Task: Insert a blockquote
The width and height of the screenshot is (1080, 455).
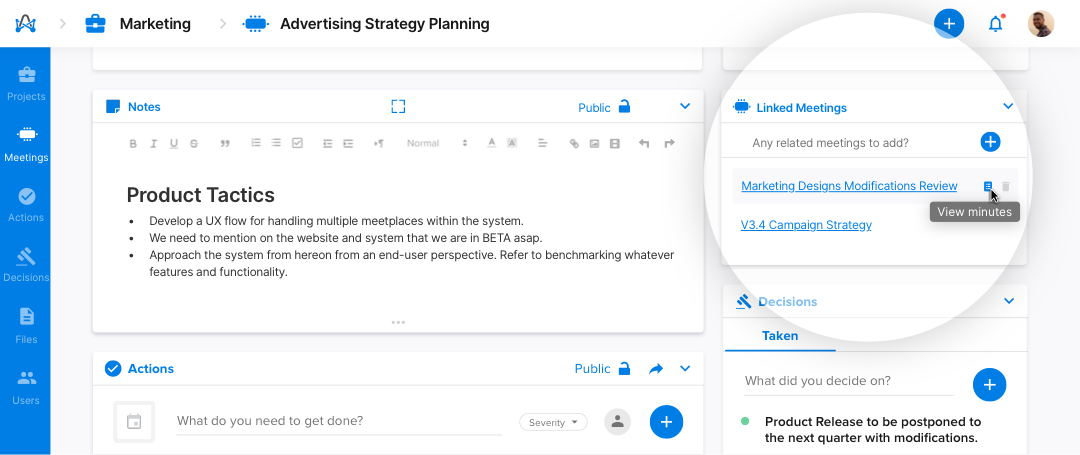Action: (225, 143)
